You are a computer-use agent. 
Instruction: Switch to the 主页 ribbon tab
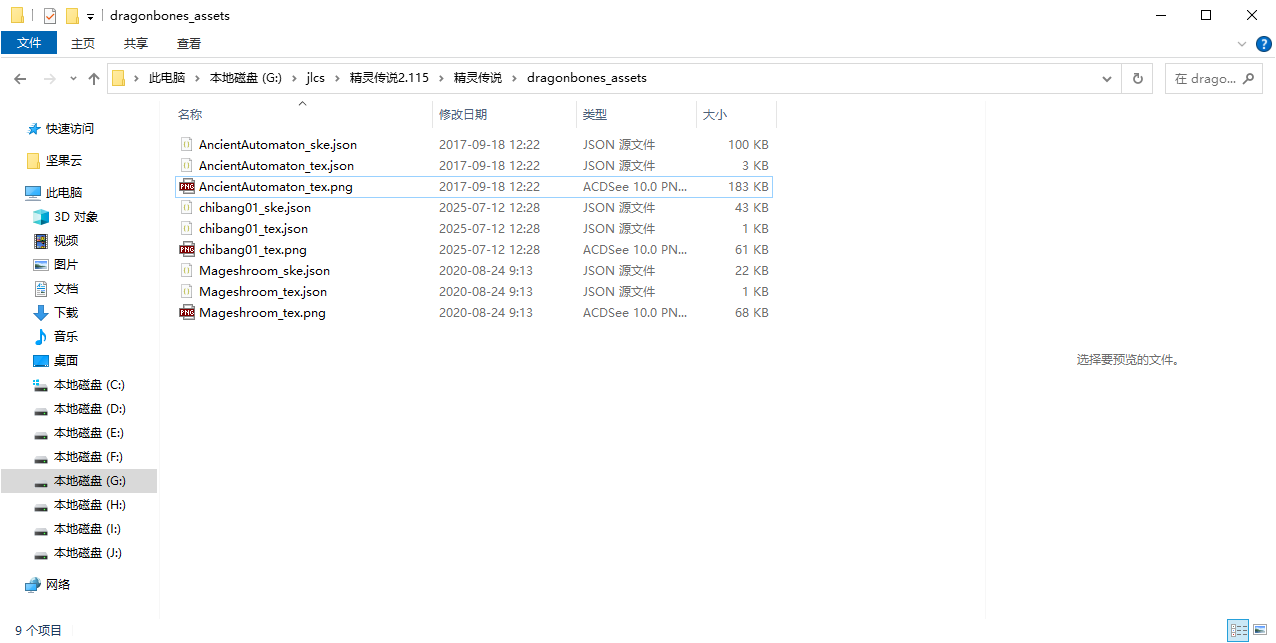tap(83, 43)
